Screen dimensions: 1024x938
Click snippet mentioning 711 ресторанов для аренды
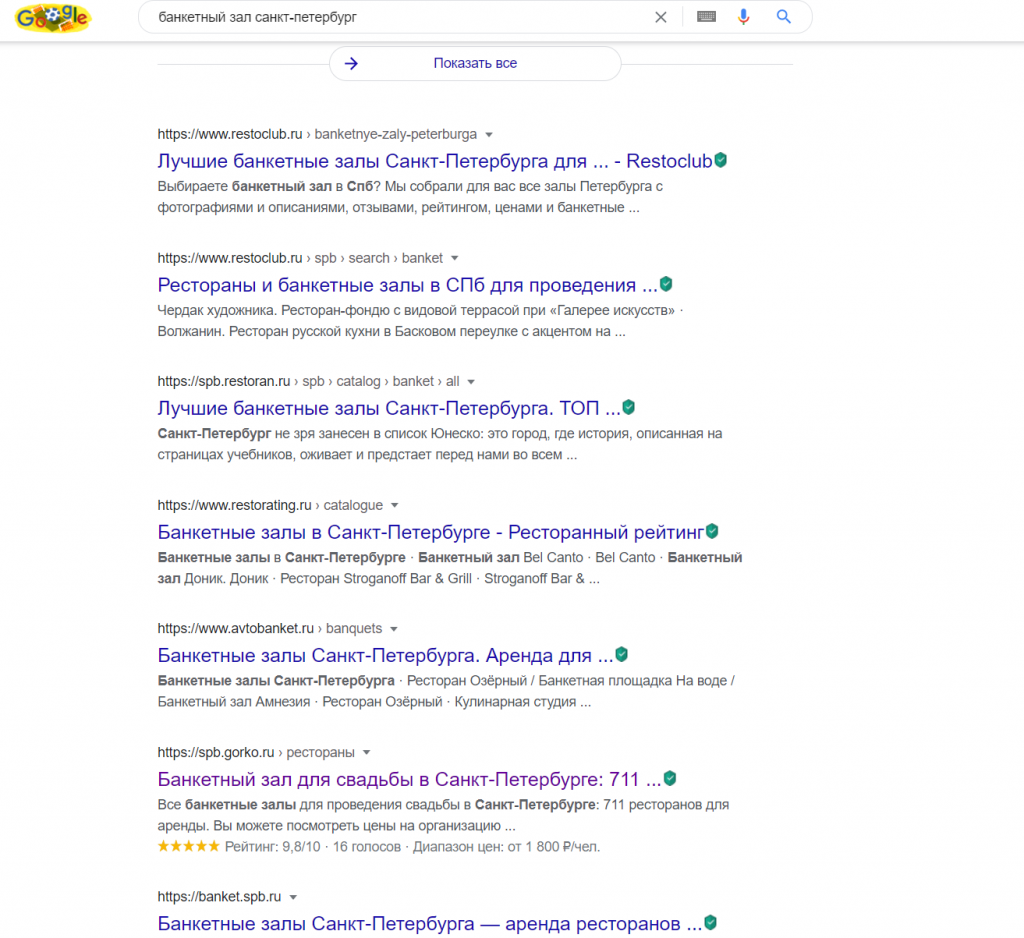pos(443,815)
